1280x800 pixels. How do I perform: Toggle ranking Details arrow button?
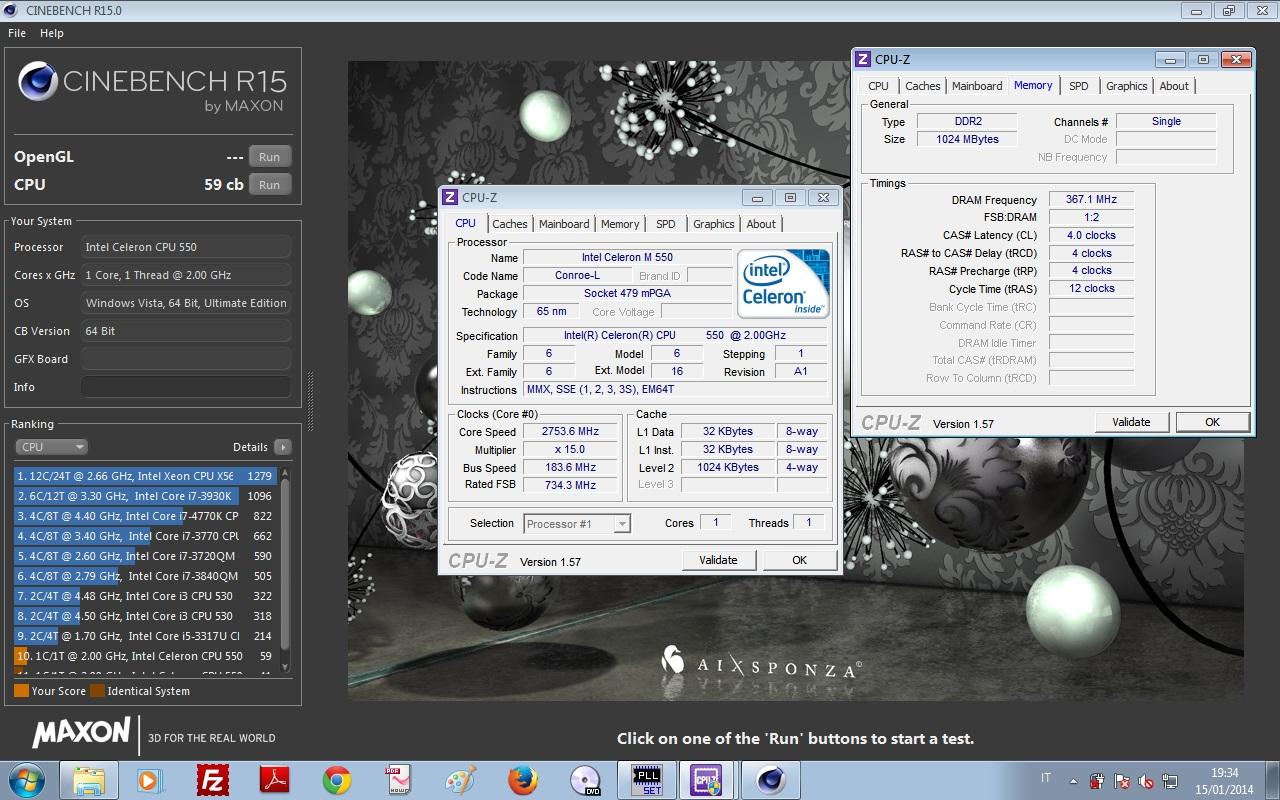(x=283, y=447)
